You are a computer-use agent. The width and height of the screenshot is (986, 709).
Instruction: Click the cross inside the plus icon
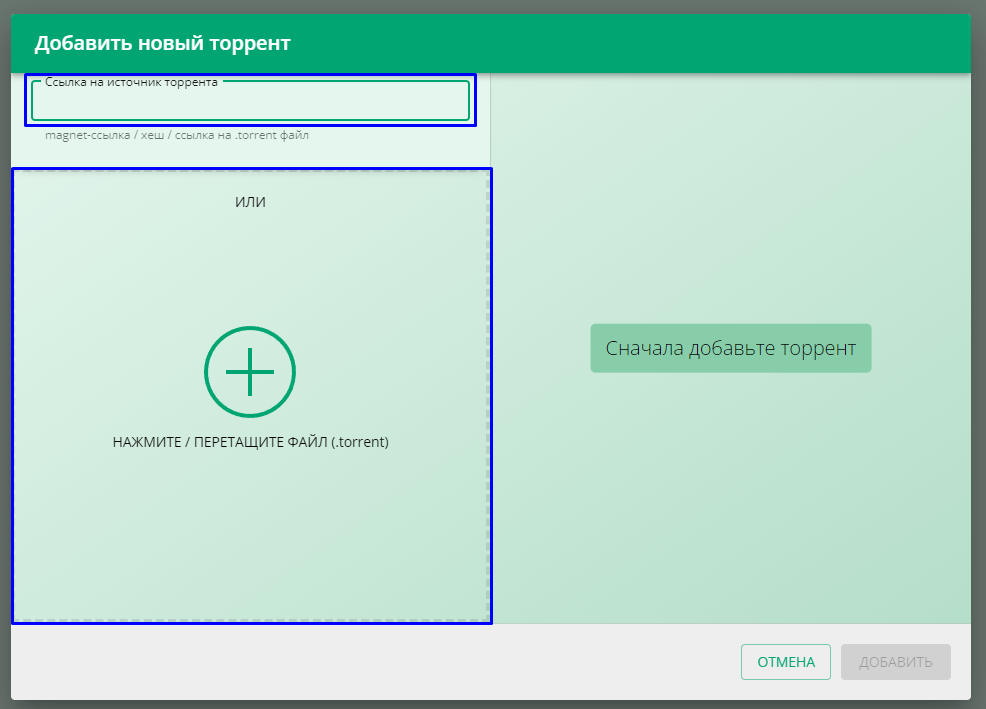[x=250, y=372]
